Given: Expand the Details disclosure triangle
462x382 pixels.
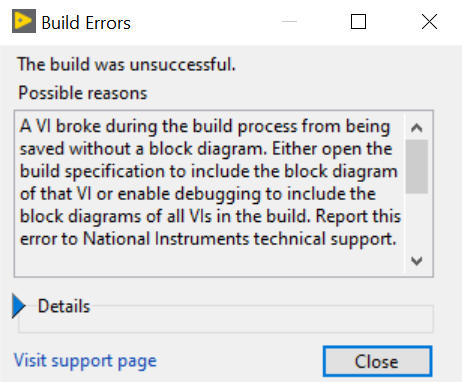Looking at the screenshot, I should 19,306.
